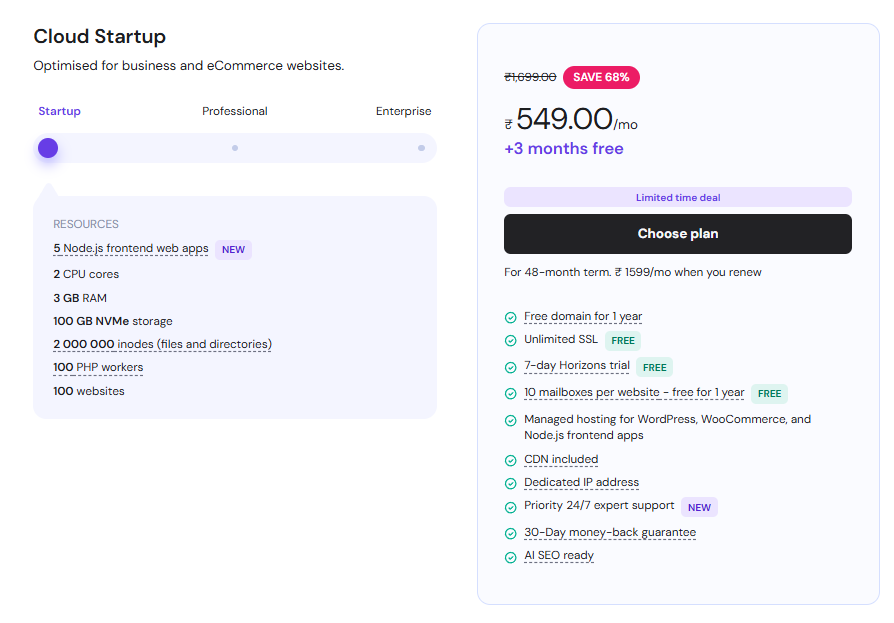Click the Choose plan button
This screenshot has height=623, width=894.
(677, 233)
